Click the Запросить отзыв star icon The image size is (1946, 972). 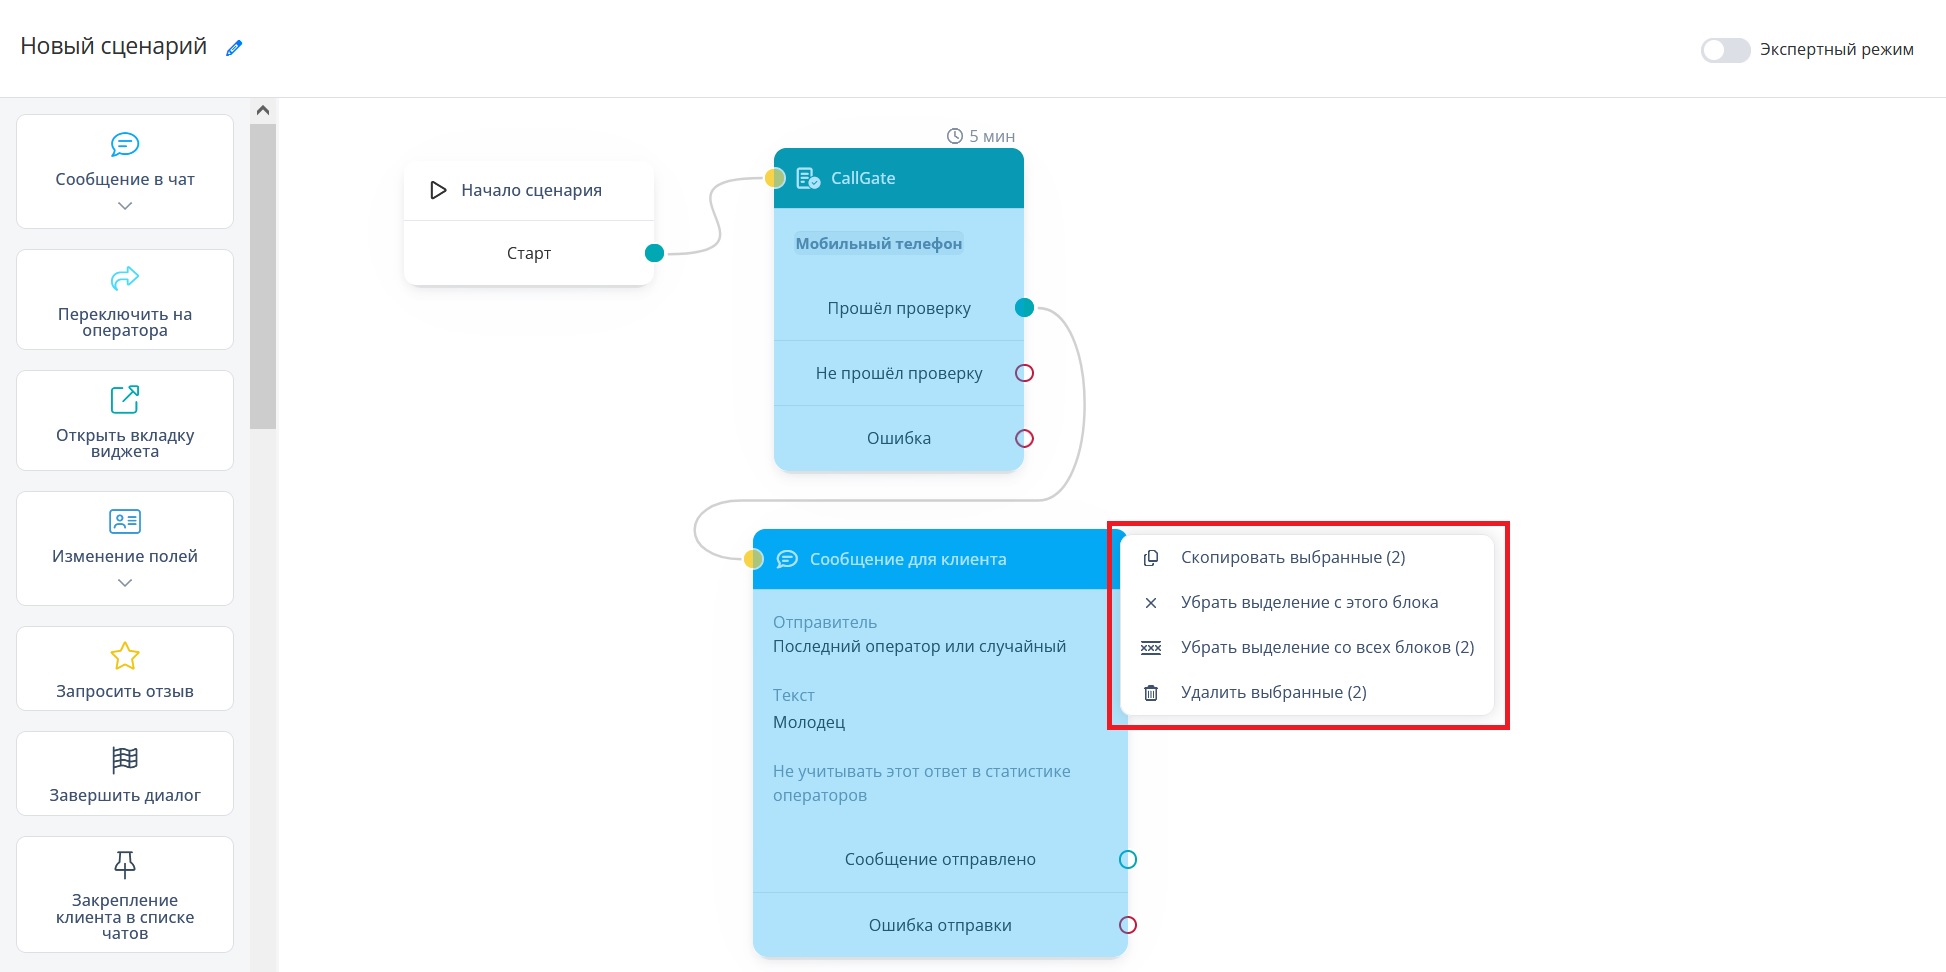(x=125, y=656)
